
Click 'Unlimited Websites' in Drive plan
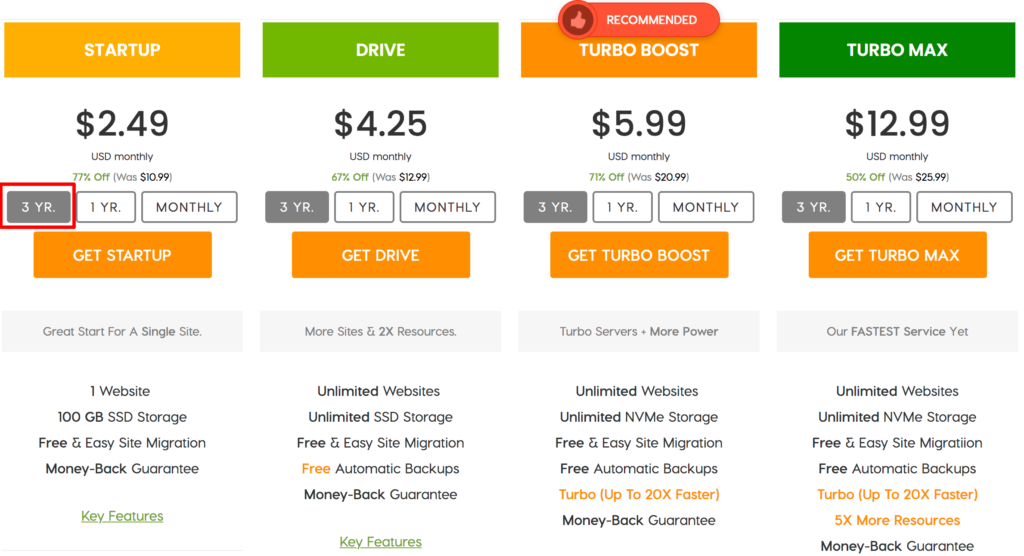click(x=379, y=391)
